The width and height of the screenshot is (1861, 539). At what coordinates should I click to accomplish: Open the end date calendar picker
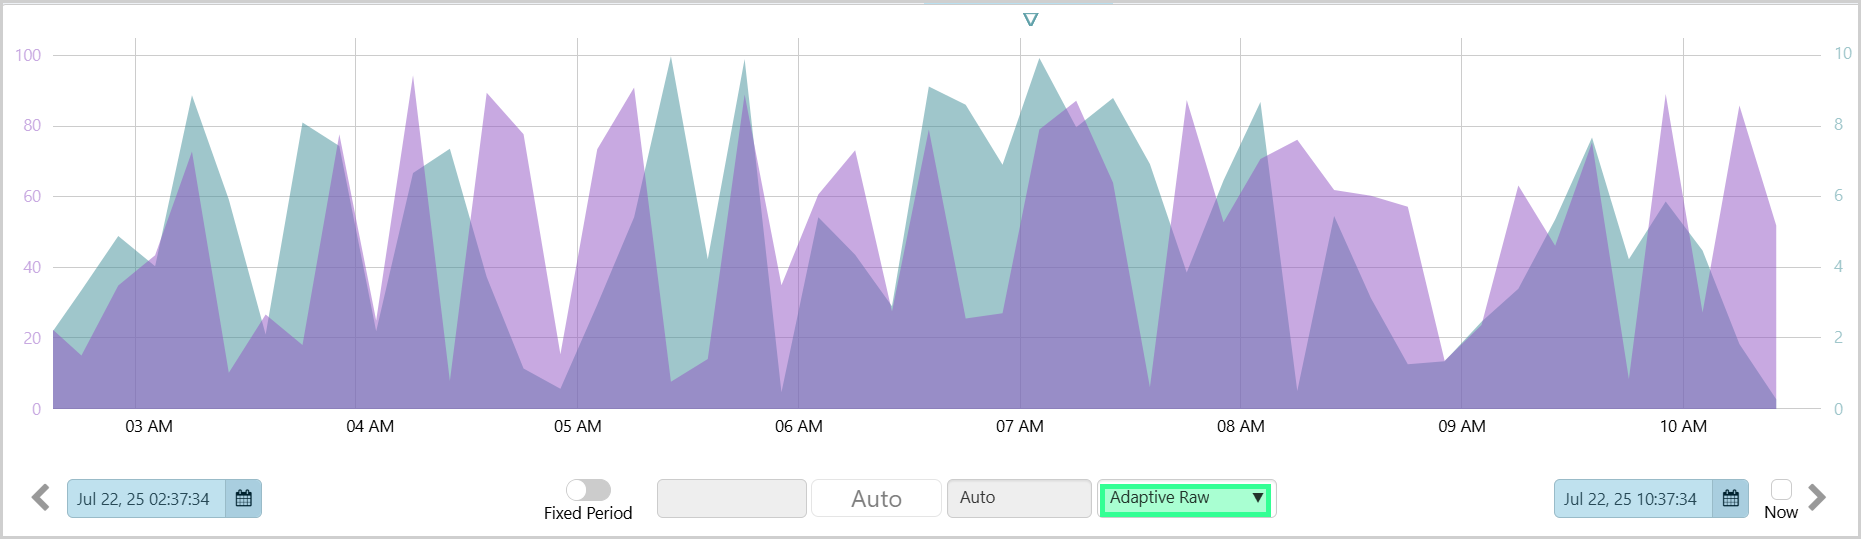(1731, 498)
